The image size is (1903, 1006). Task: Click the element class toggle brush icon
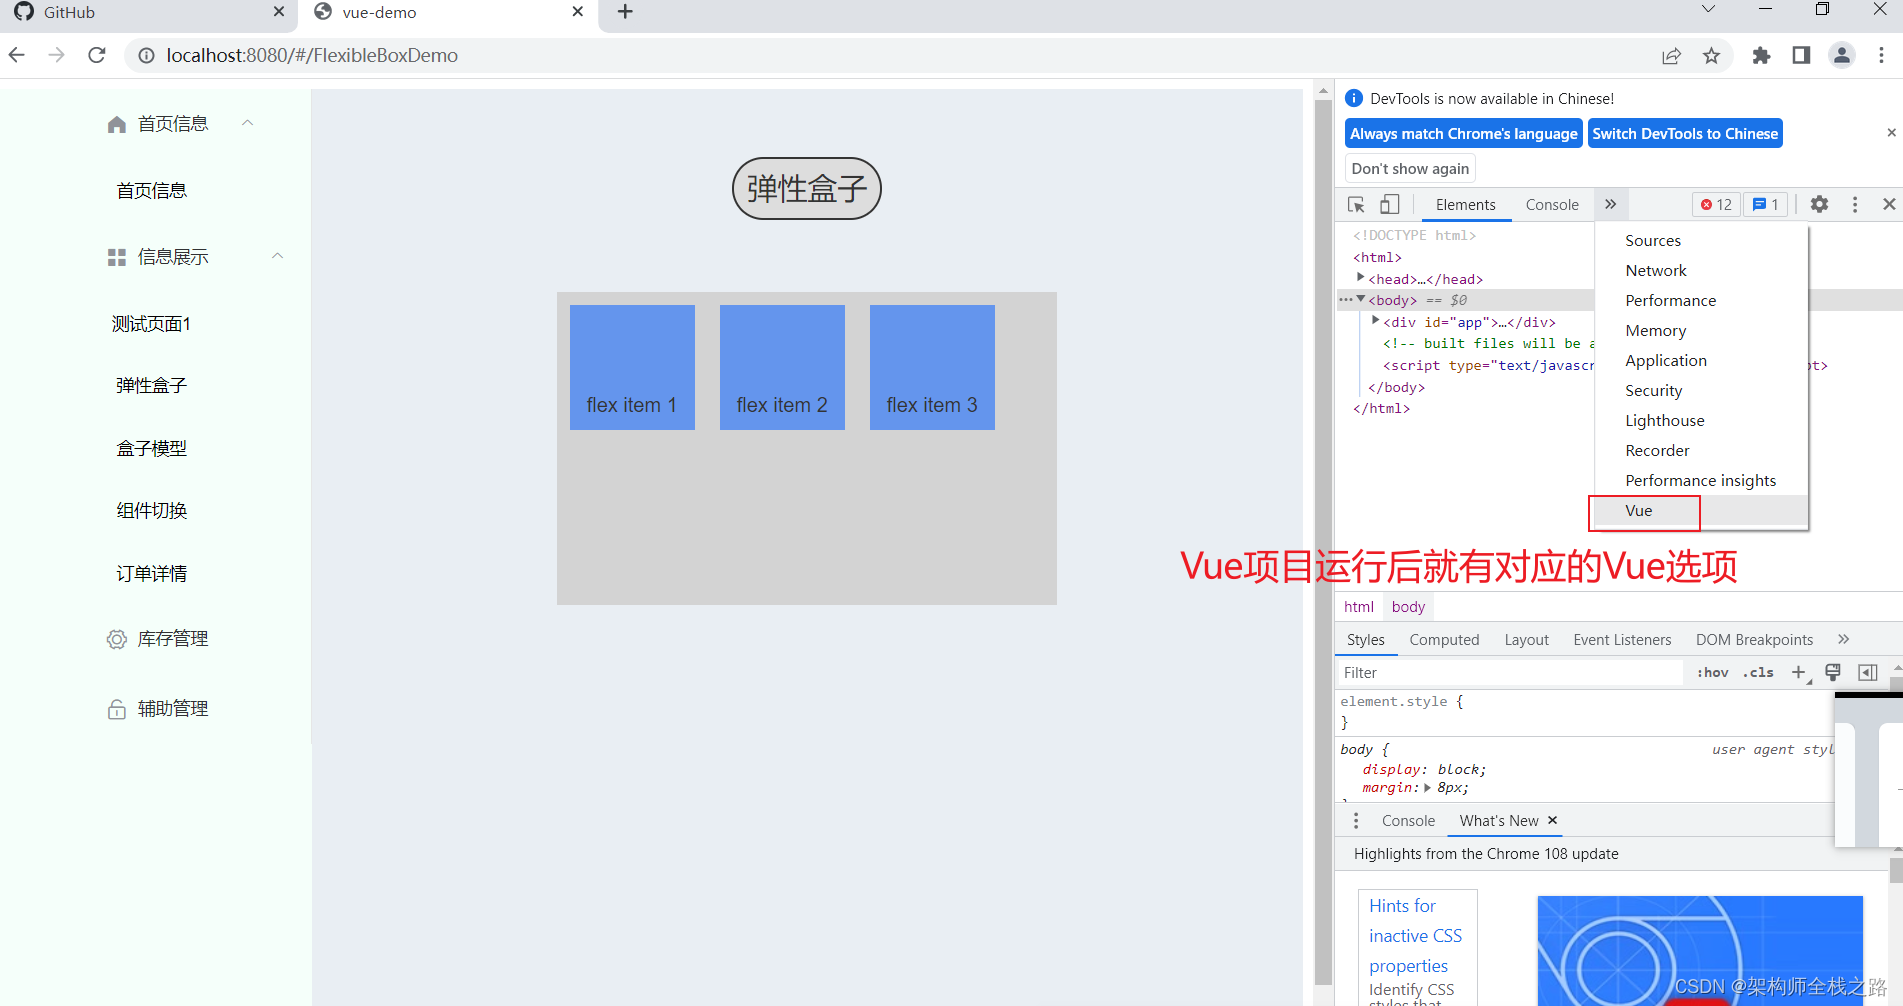click(x=1833, y=672)
